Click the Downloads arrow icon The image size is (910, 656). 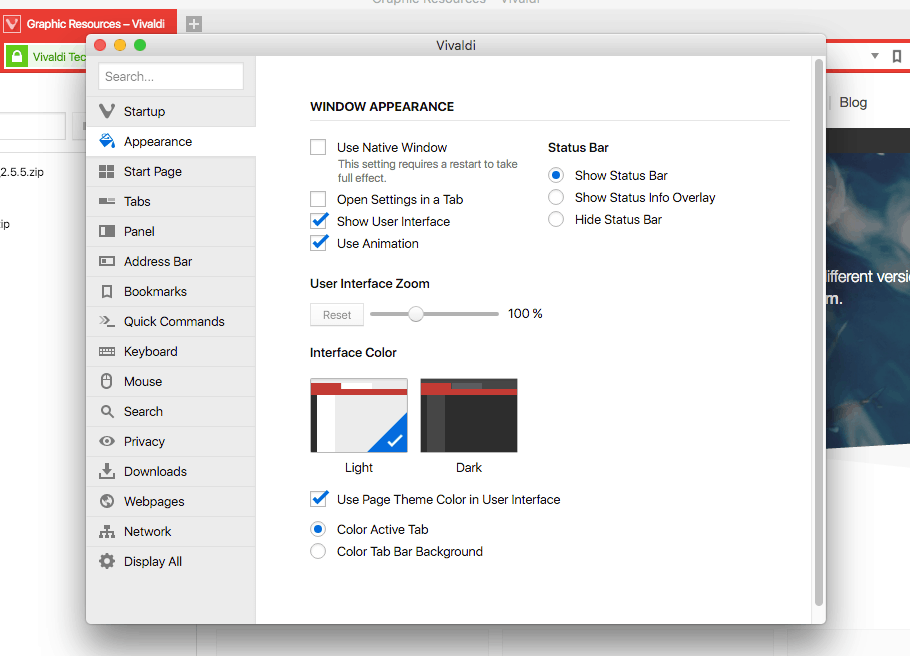(107, 471)
